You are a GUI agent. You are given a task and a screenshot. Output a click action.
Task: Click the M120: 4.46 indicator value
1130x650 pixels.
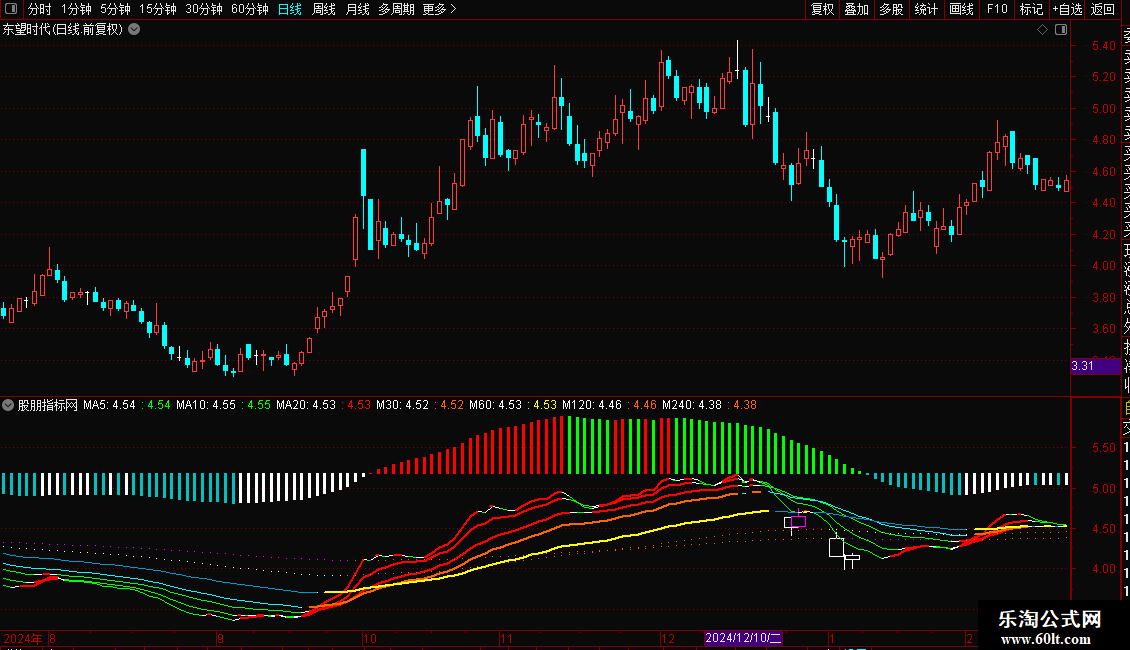592,405
